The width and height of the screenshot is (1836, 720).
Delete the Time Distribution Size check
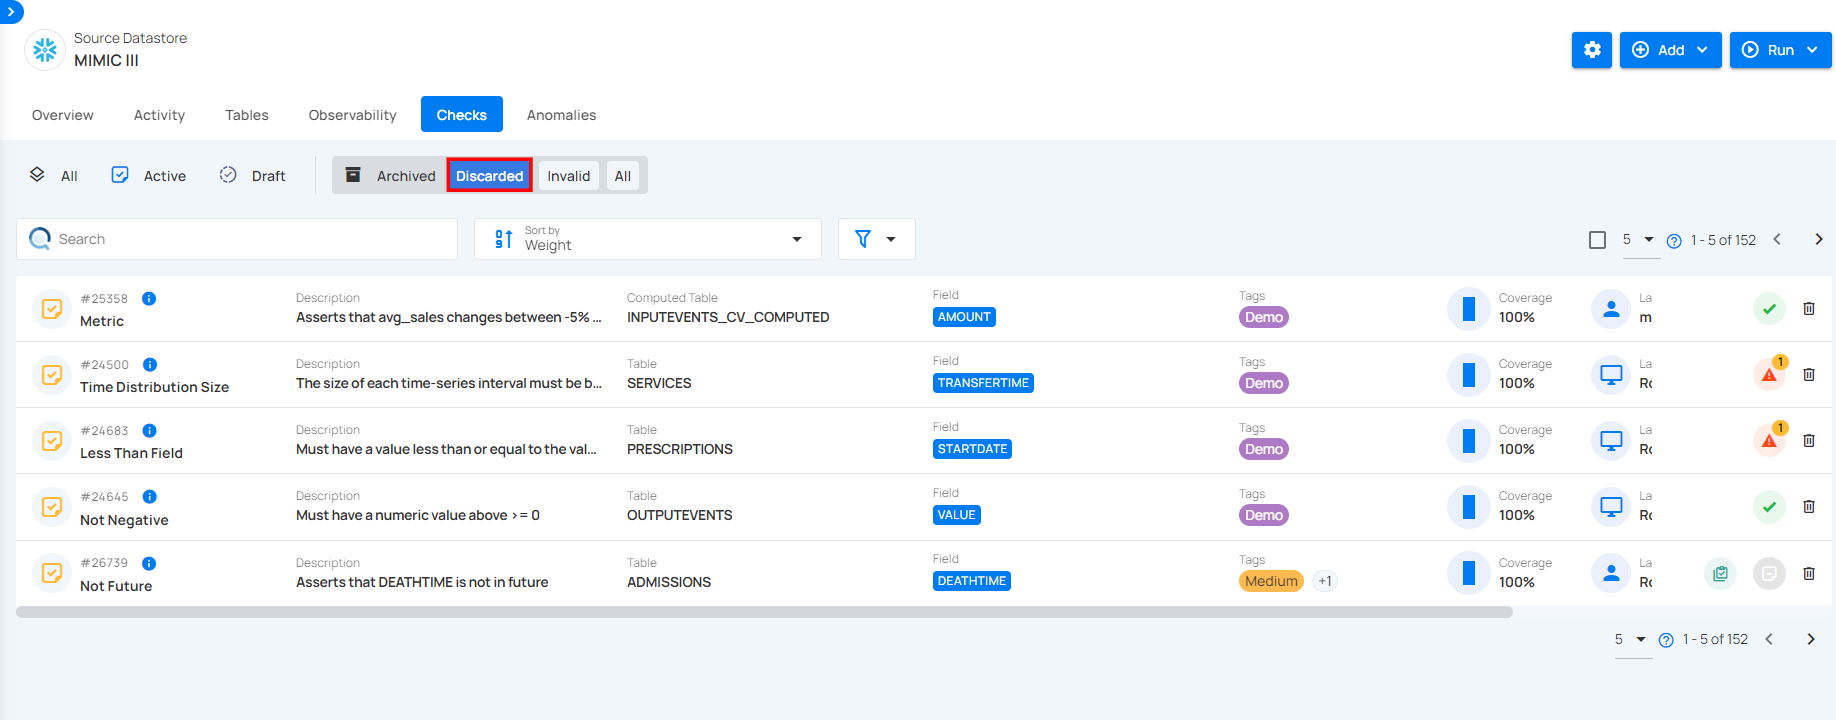[x=1809, y=375]
